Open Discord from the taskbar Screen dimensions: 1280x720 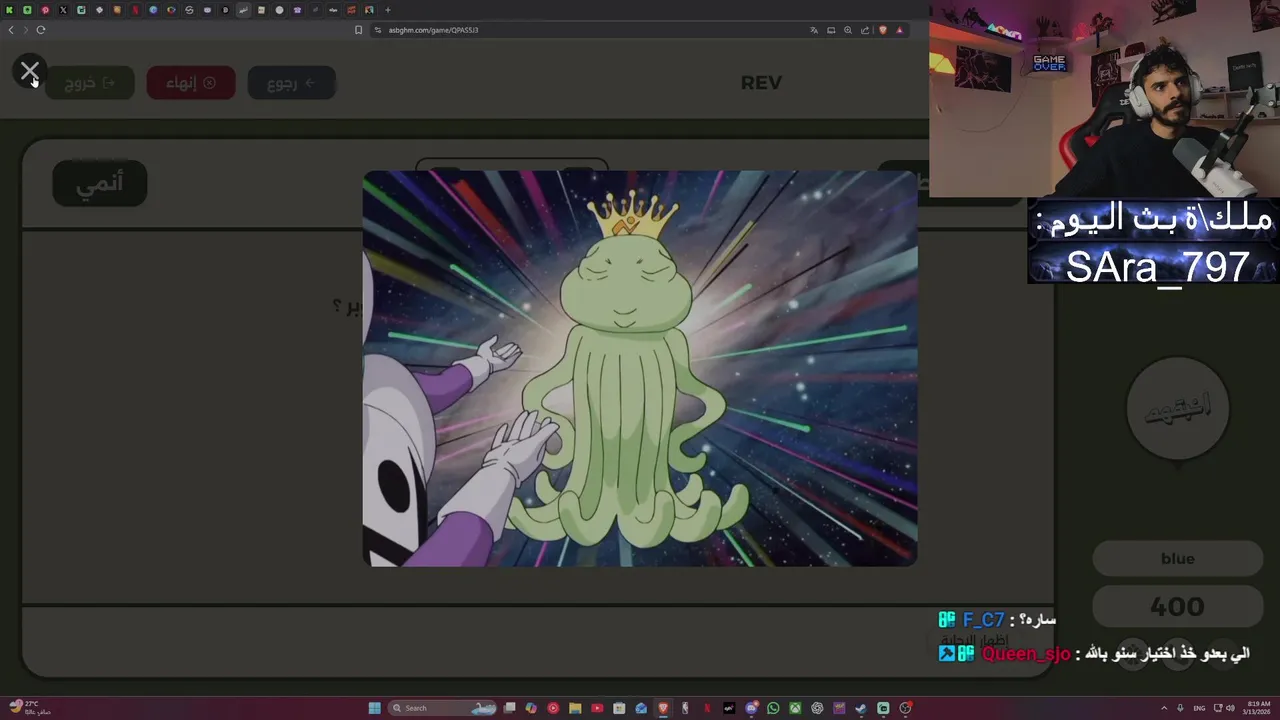752,708
